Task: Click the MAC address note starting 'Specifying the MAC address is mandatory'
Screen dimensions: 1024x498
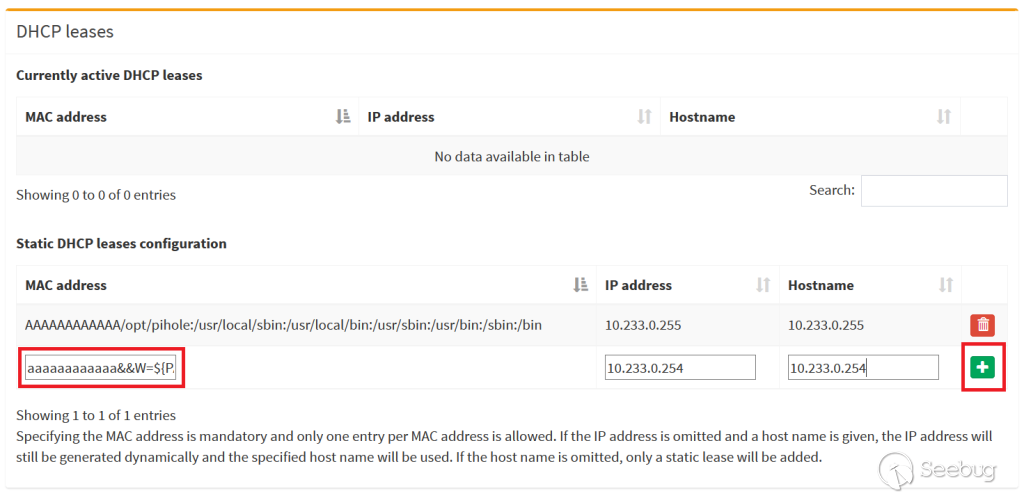Action: pos(504,446)
